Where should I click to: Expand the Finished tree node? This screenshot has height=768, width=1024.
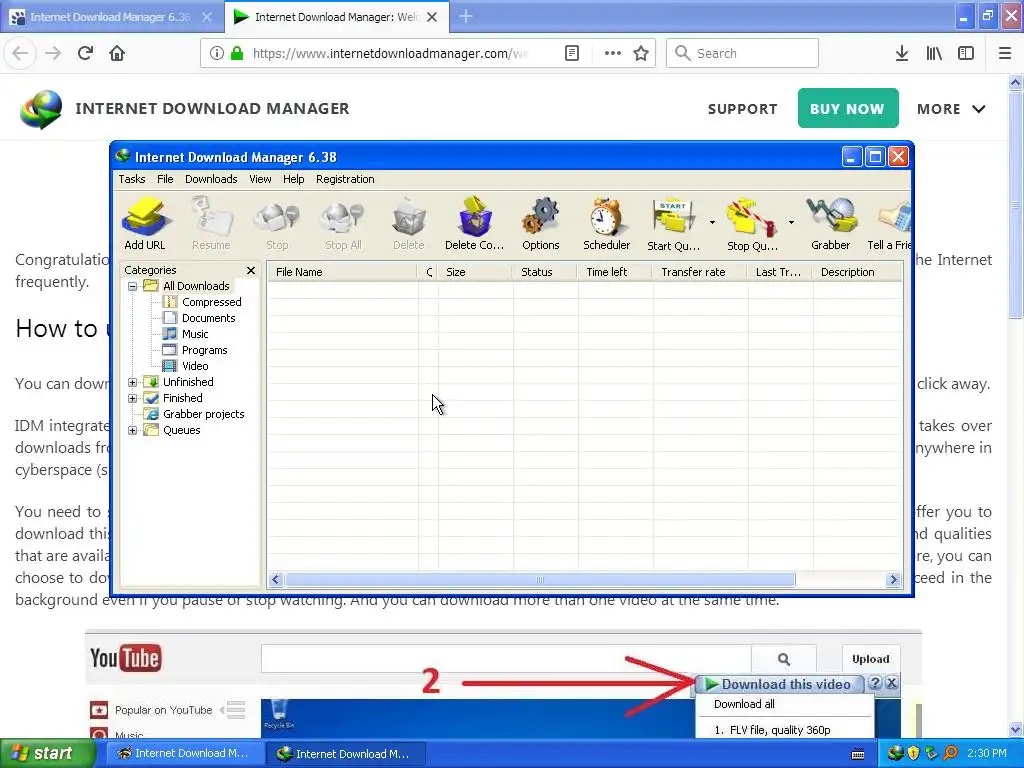[133, 398]
